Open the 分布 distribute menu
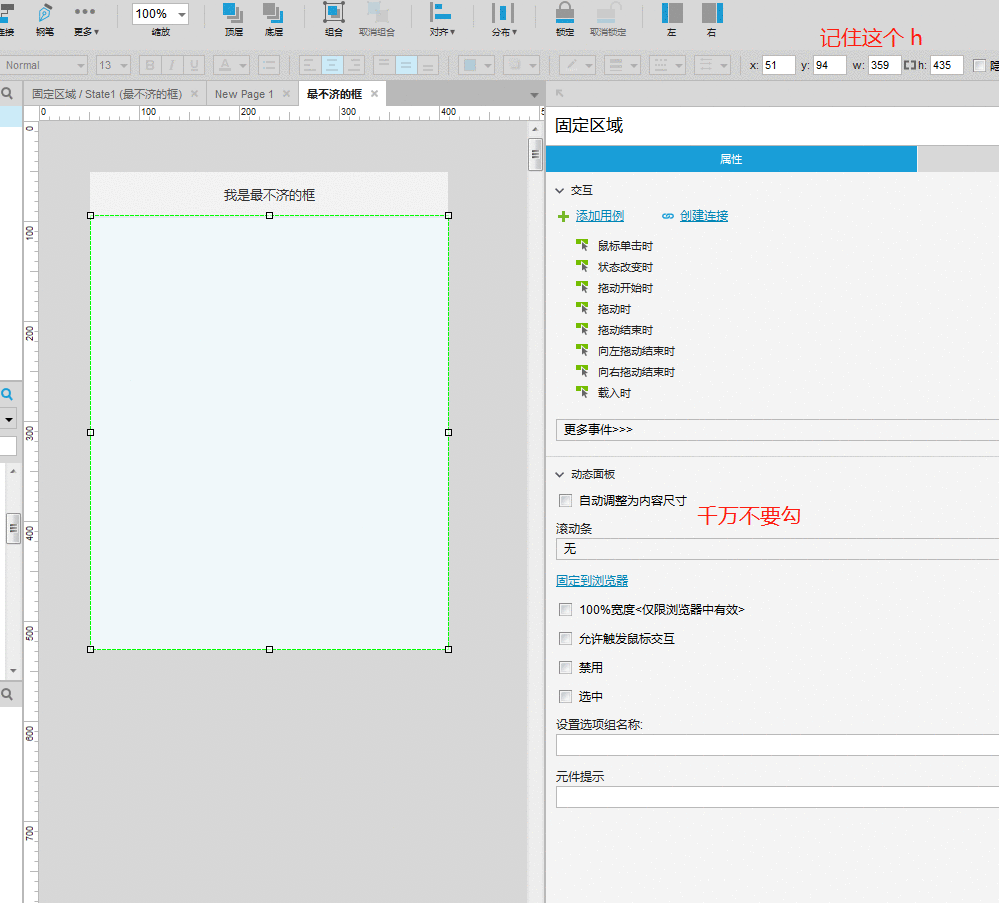The width and height of the screenshot is (999, 903). coord(503,20)
